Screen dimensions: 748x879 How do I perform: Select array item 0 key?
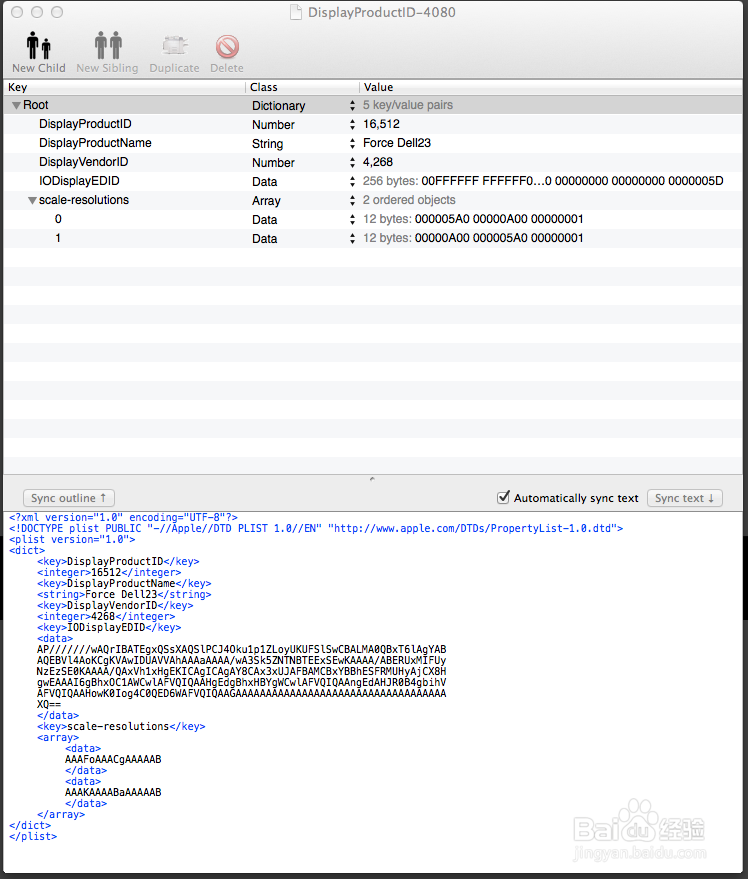[x=58, y=219]
